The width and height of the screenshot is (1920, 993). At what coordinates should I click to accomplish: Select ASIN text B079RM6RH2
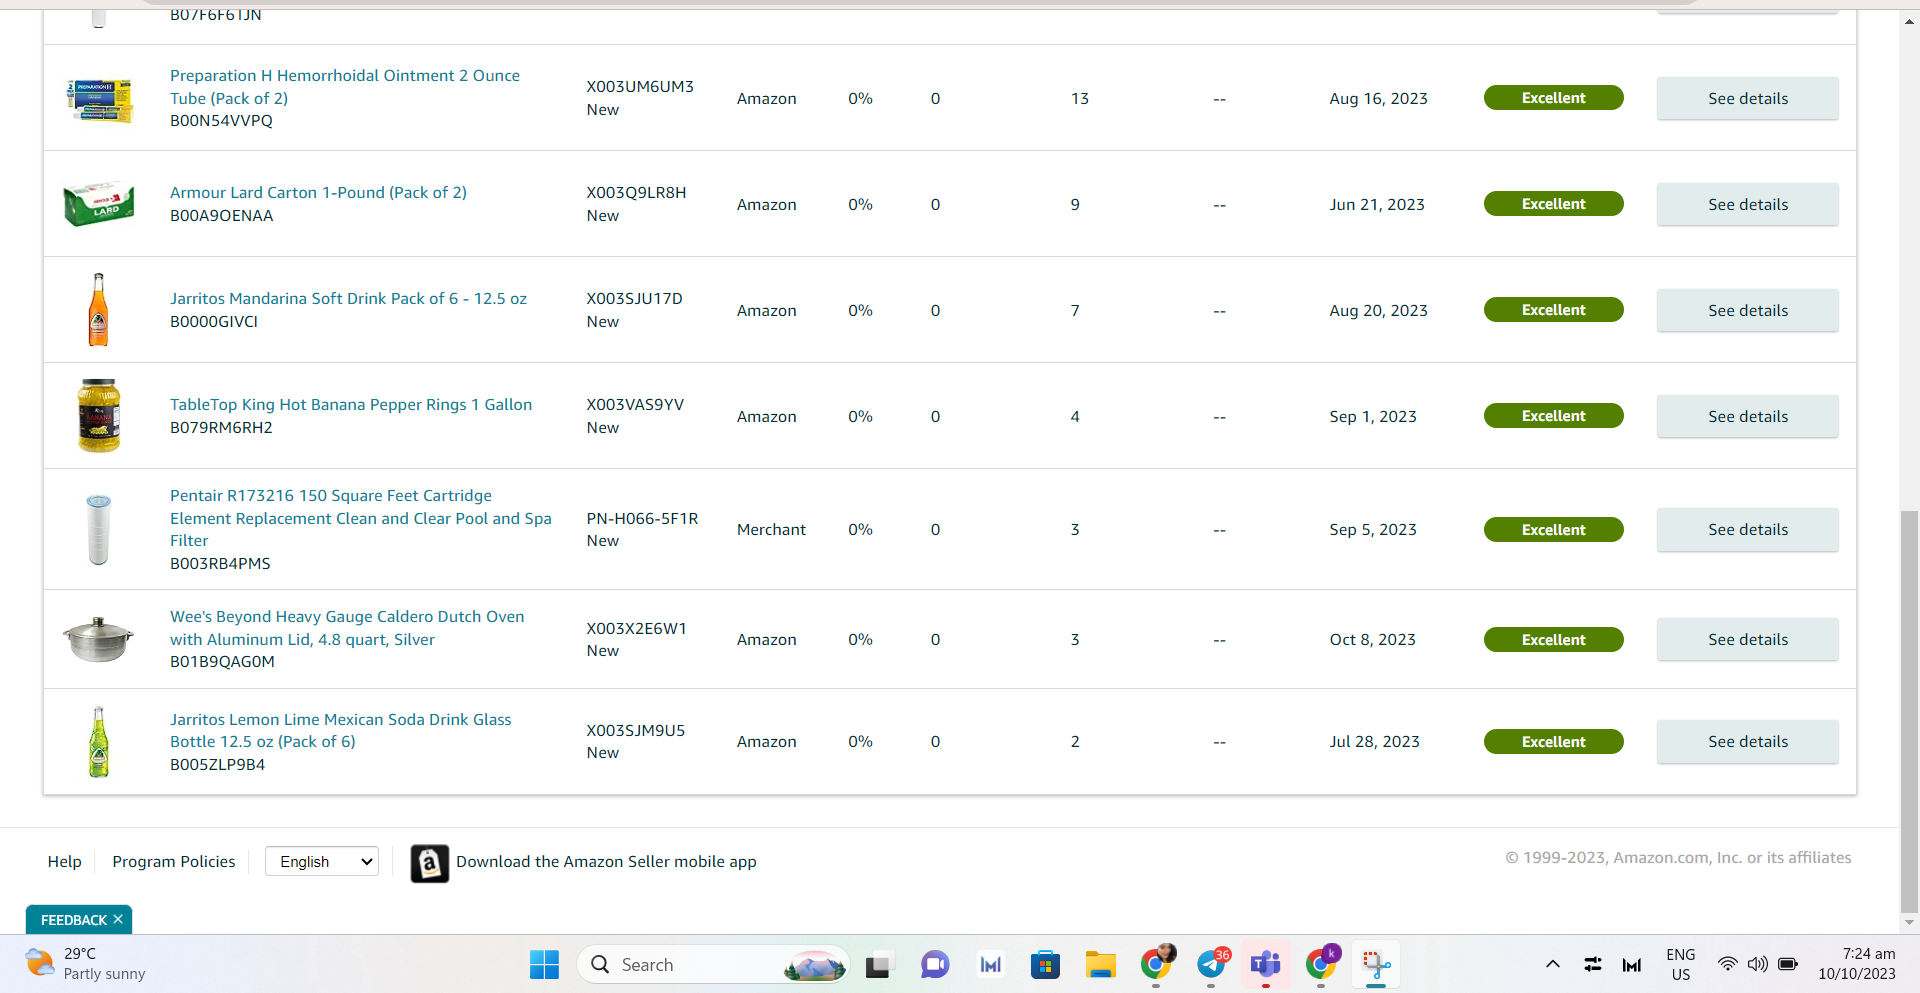click(x=221, y=427)
